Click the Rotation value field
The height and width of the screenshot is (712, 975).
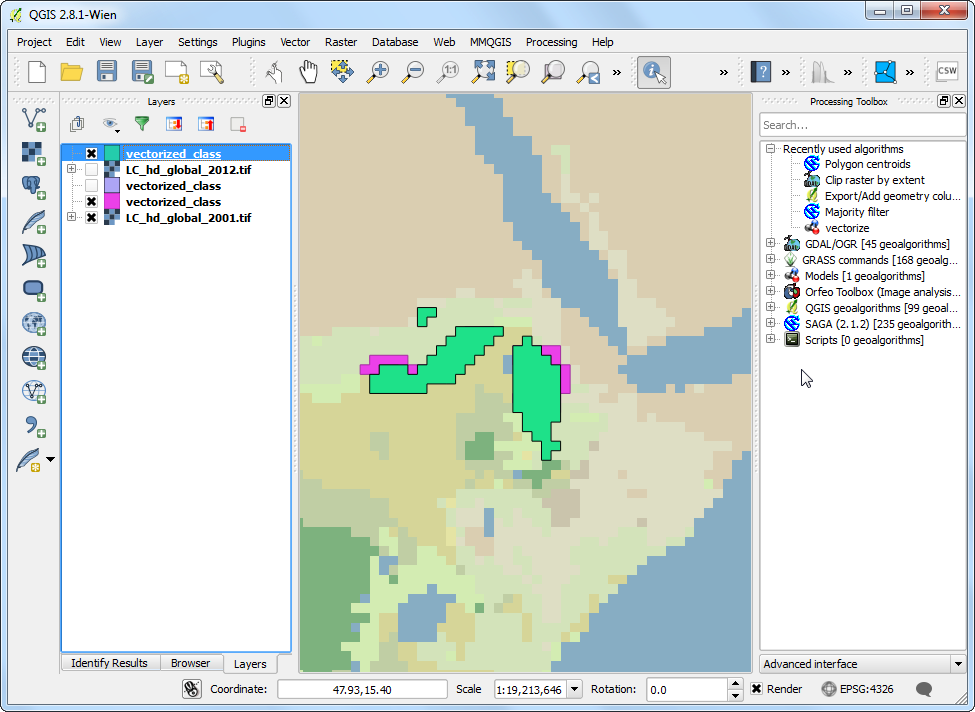coord(686,689)
